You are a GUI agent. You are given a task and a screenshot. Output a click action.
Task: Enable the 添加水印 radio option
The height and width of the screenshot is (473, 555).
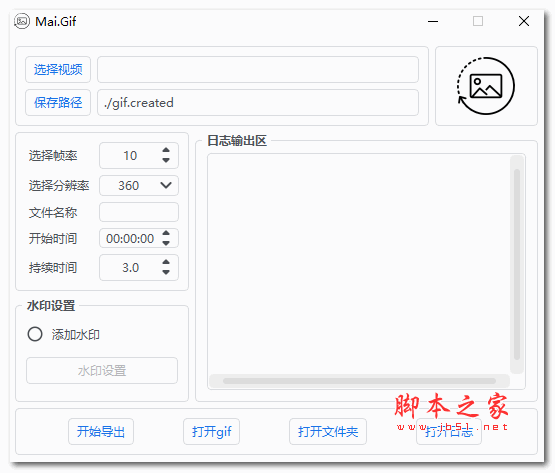point(35,334)
